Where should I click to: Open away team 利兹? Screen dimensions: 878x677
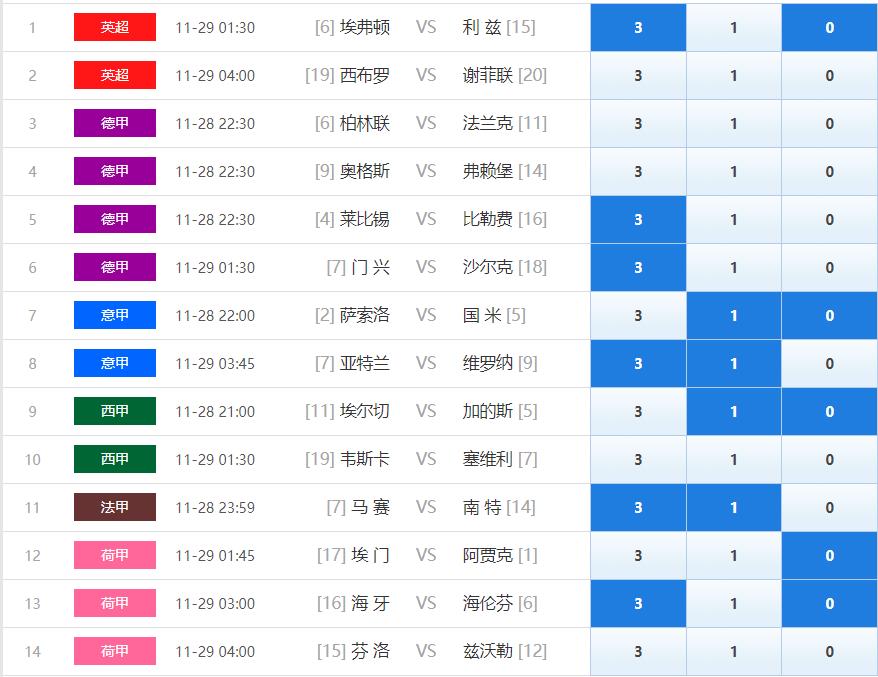[482, 27]
